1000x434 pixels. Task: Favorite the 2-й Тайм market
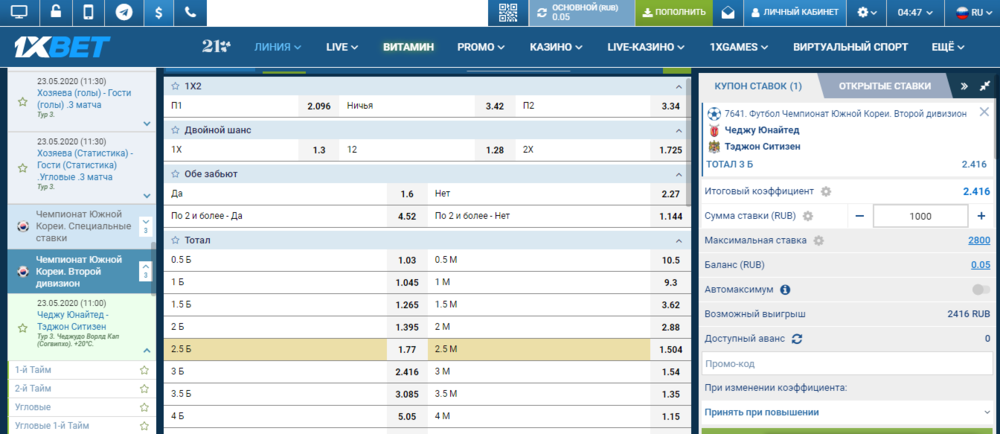(144, 388)
